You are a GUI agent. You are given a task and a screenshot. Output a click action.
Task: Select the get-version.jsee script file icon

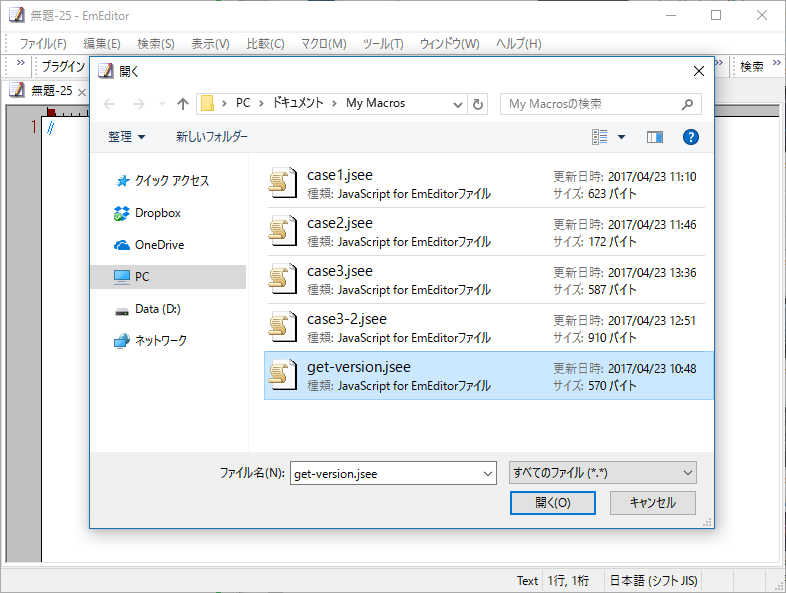[x=283, y=375]
